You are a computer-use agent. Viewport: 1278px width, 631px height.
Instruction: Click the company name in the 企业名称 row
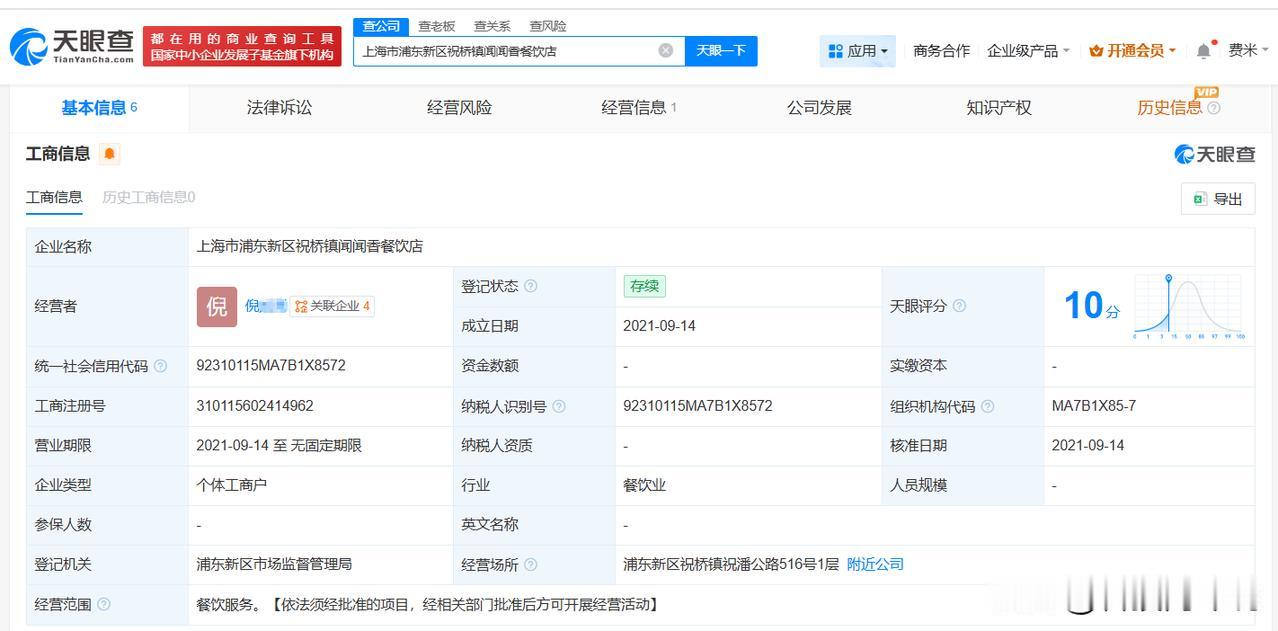point(310,246)
